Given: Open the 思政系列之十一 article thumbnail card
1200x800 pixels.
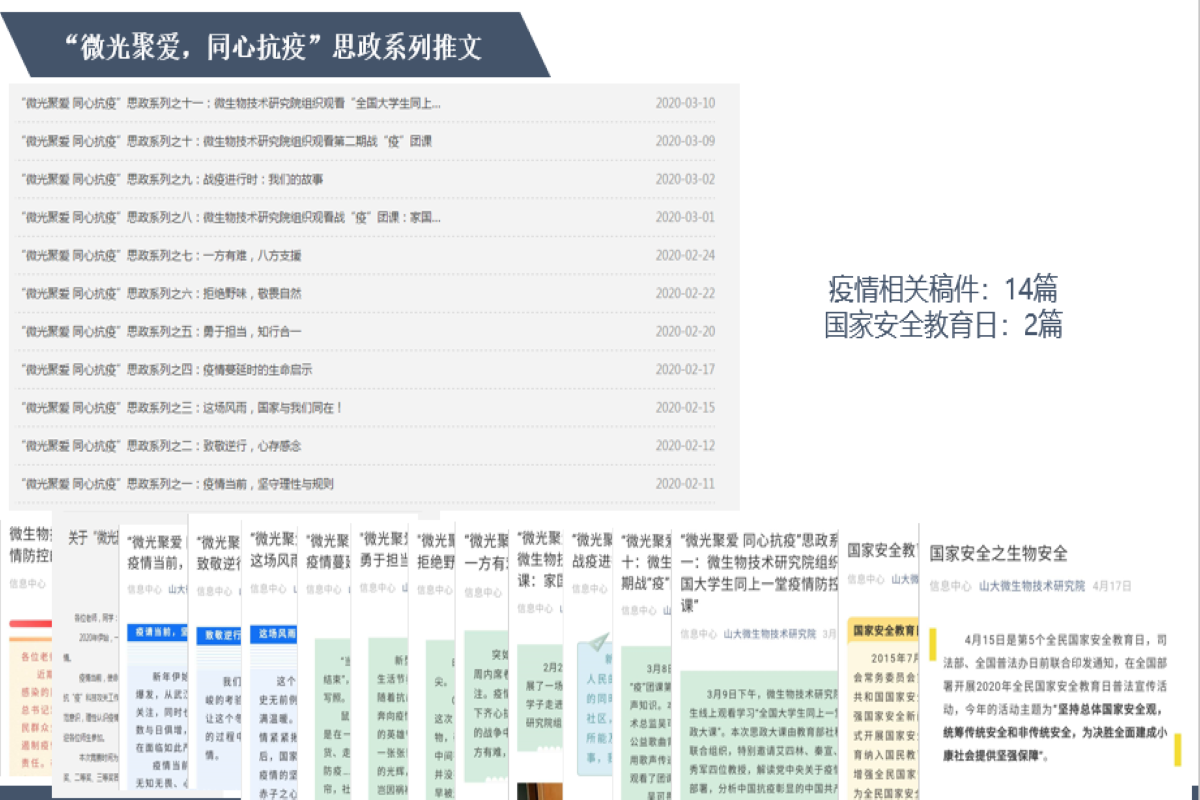Looking at the screenshot, I should [x=756, y=660].
